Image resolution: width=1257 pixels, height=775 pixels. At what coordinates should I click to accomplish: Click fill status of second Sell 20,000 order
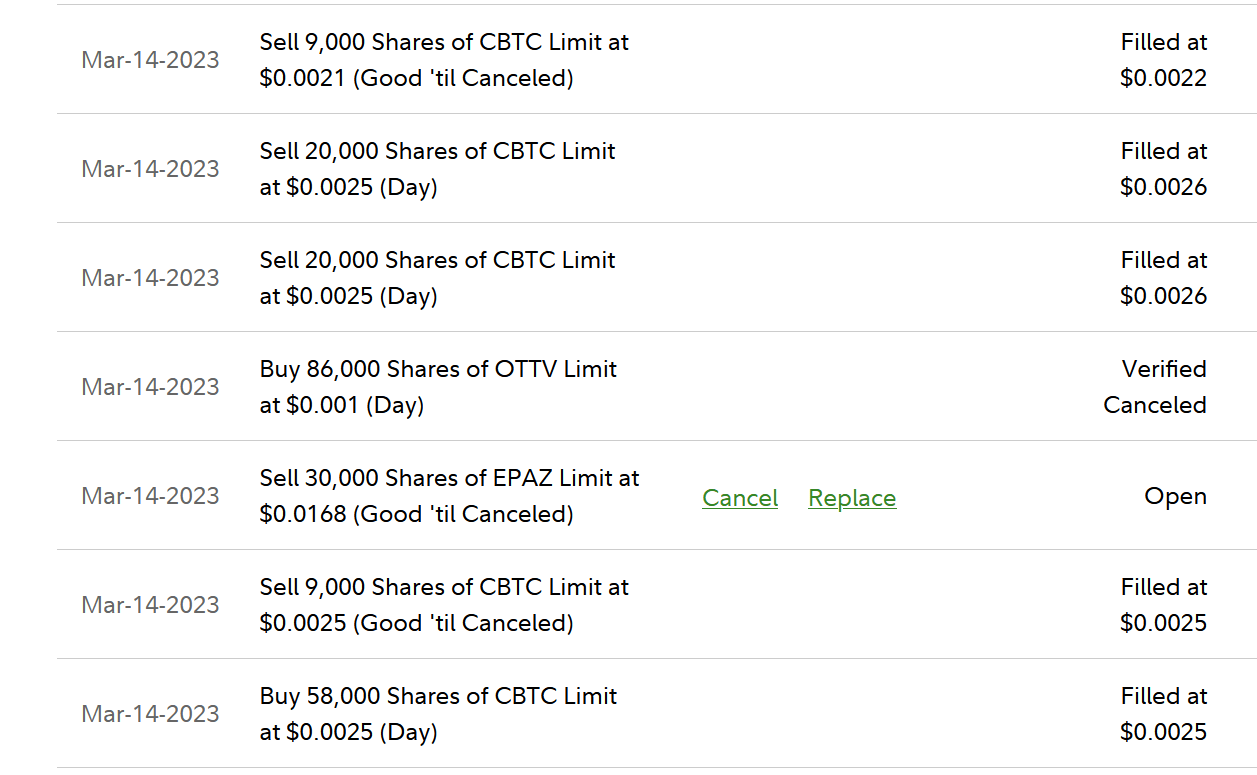click(1163, 278)
